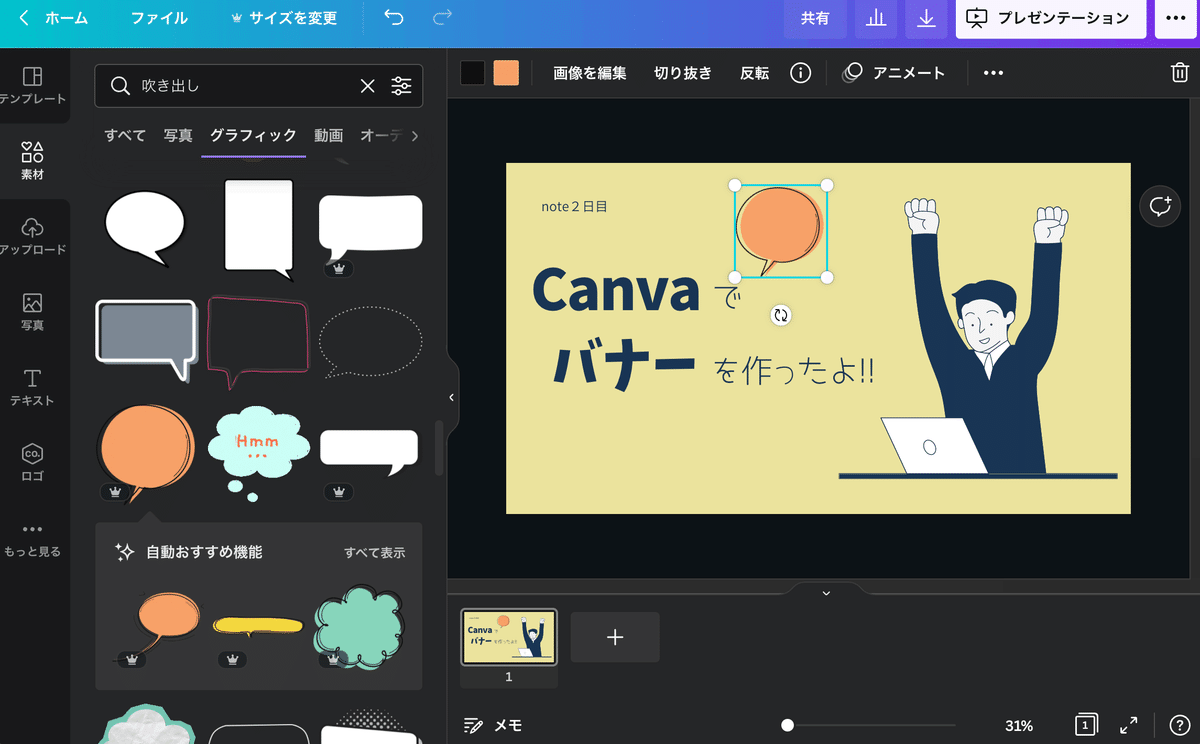
Task: Delete element with the trash icon
Action: click(1179, 73)
